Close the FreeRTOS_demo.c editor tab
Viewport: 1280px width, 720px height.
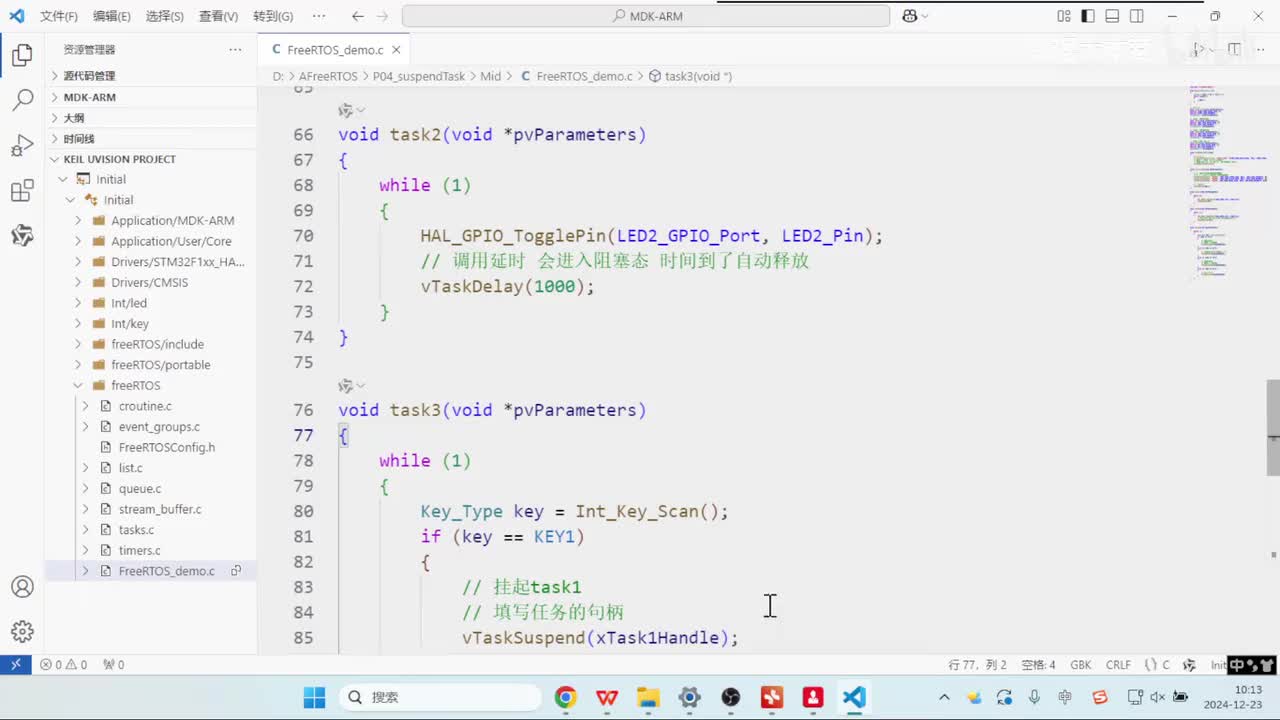396,50
